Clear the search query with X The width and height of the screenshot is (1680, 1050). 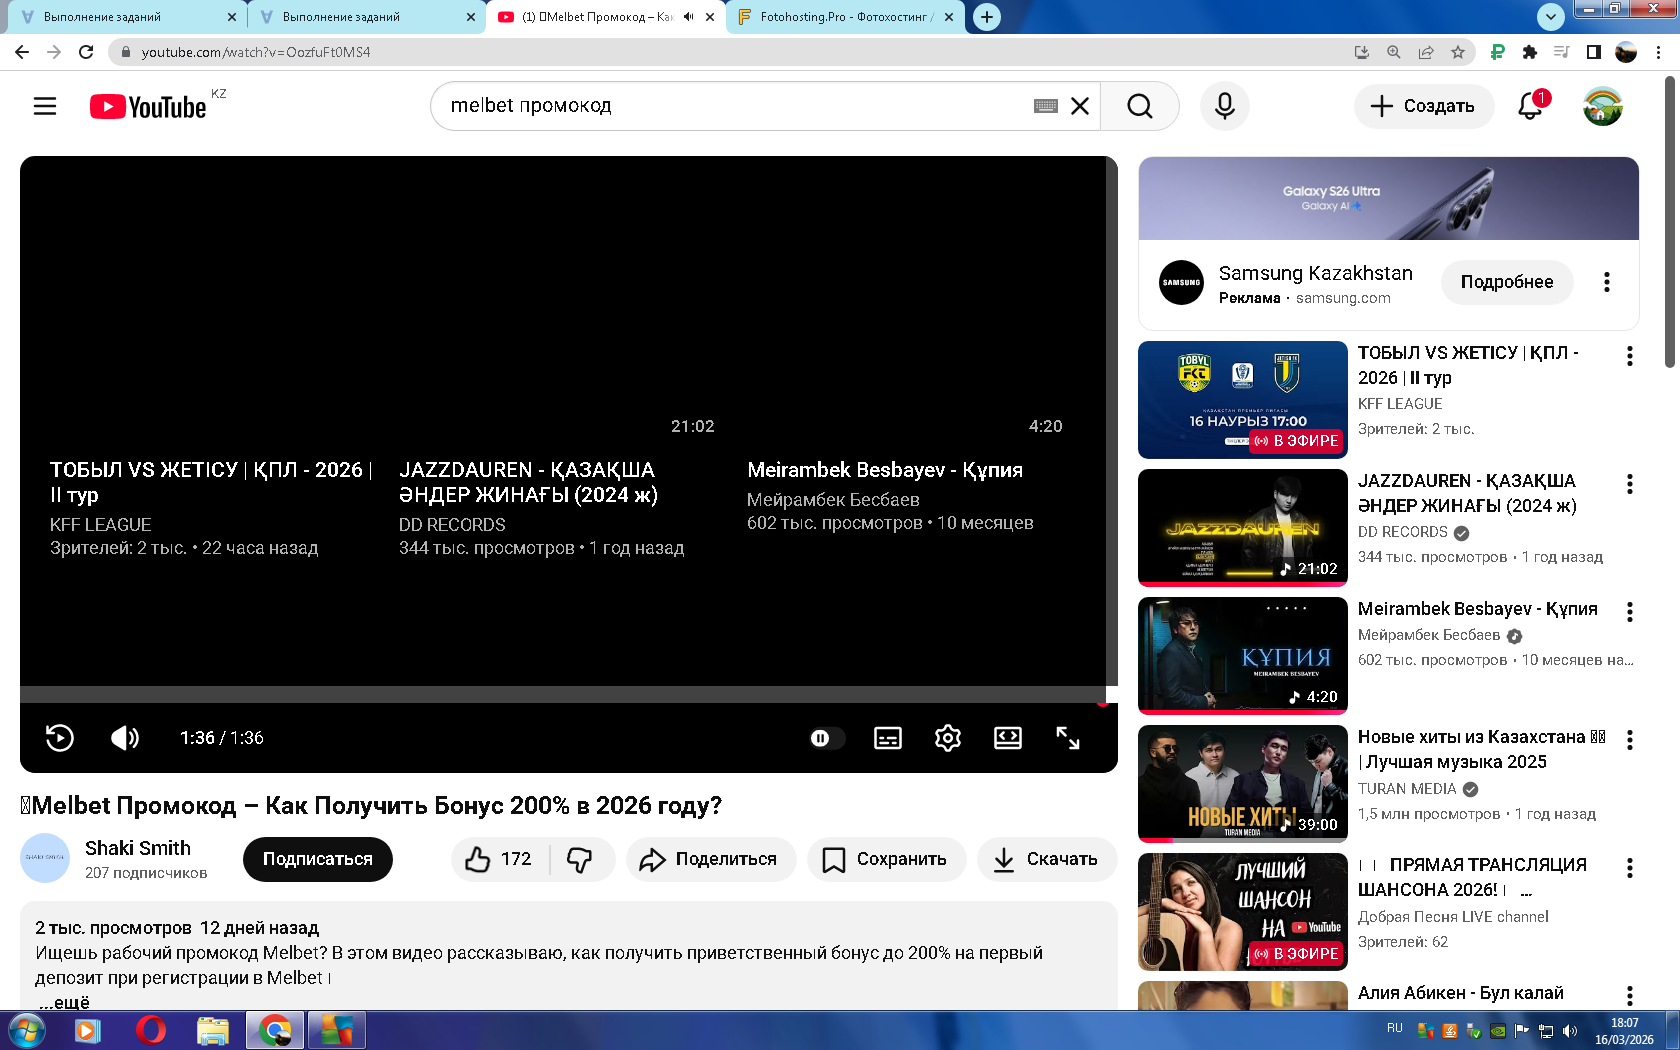pyautogui.click(x=1080, y=106)
